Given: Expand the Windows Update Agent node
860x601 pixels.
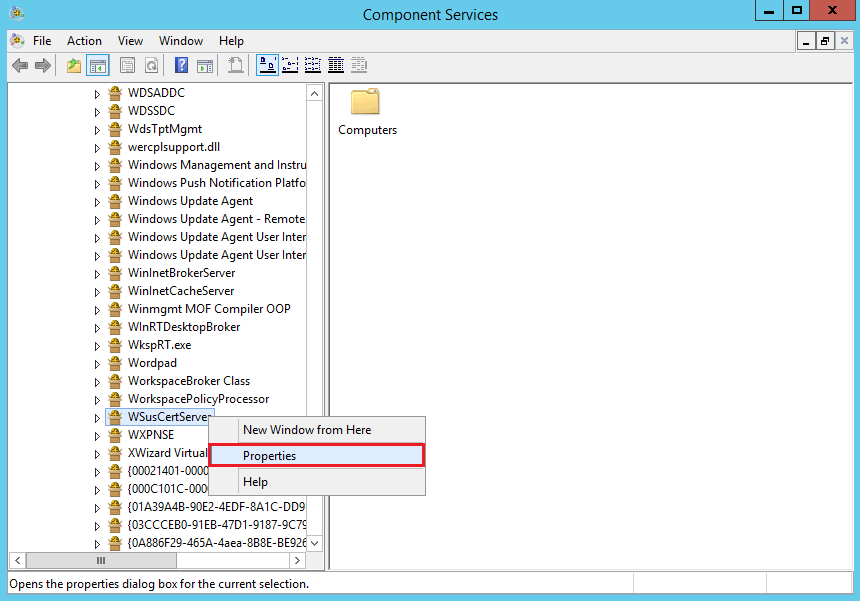Looking at the screenshot, I should click(x=97, y=202).
